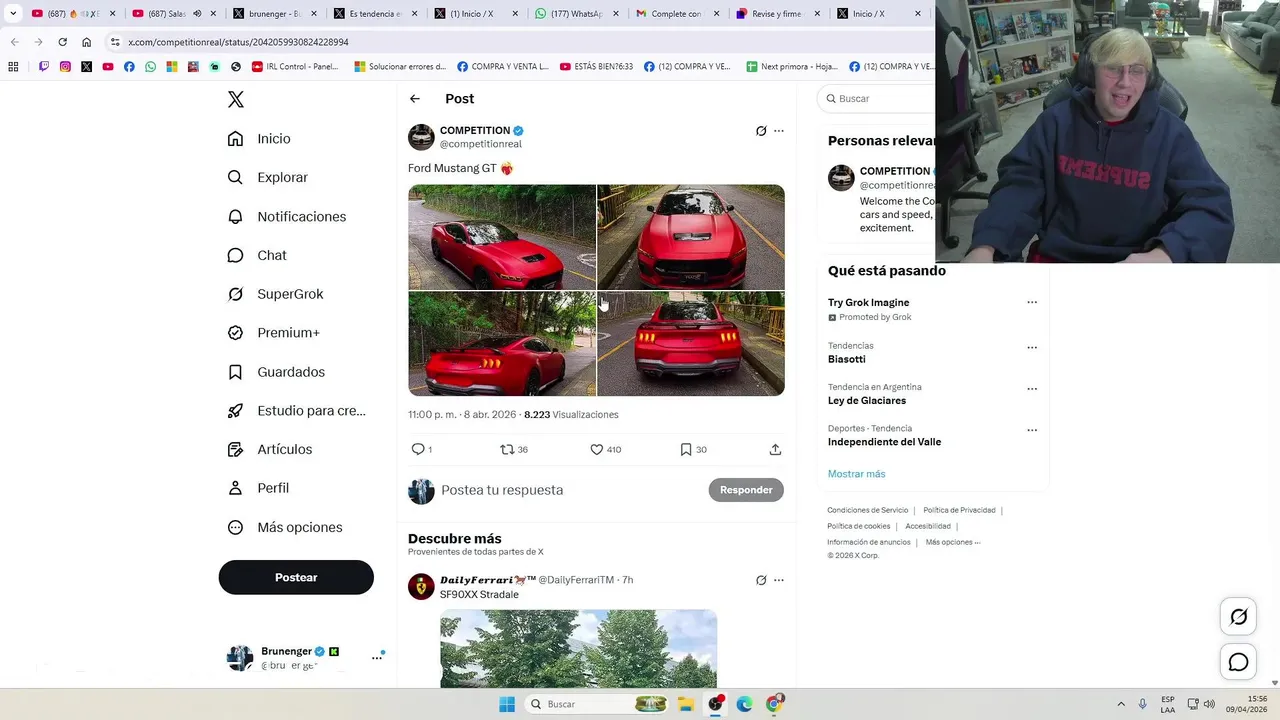Open the three-dot menu on the COMPETITION post
This screenshot has height=720, width=1280.
pos(779,131)
